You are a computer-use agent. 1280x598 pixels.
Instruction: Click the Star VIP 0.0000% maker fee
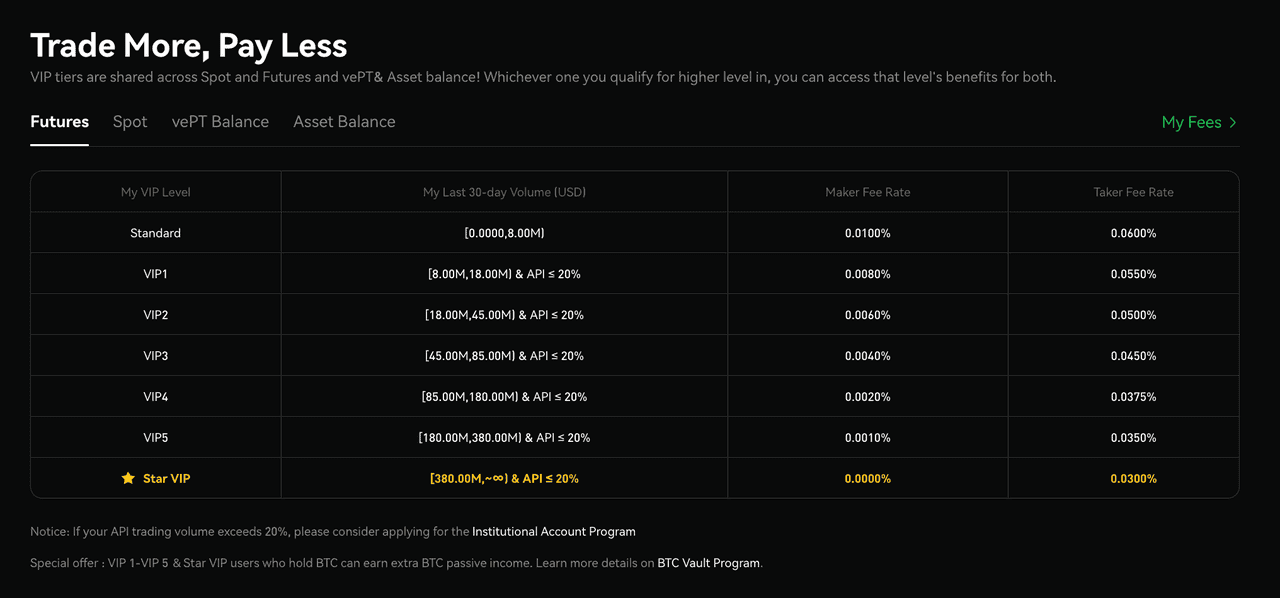click(x=867, y=479)
